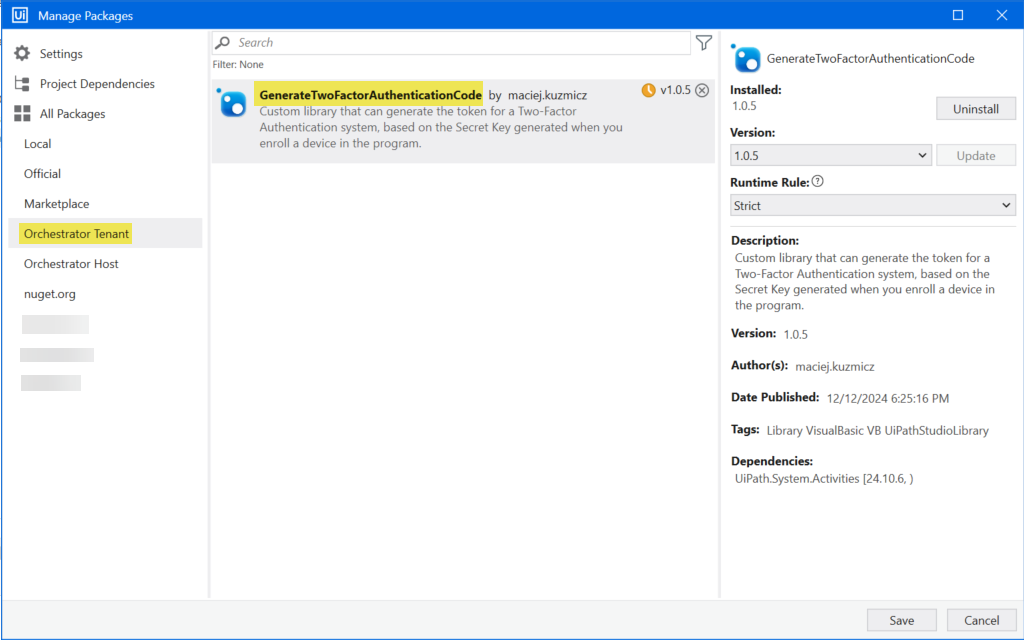This screenshot has width=1024, height=640.
Task: Click the GenerateTwoFactorAuthenticationCode package icon
Action: pyautogui.click(x=232, y=103)
